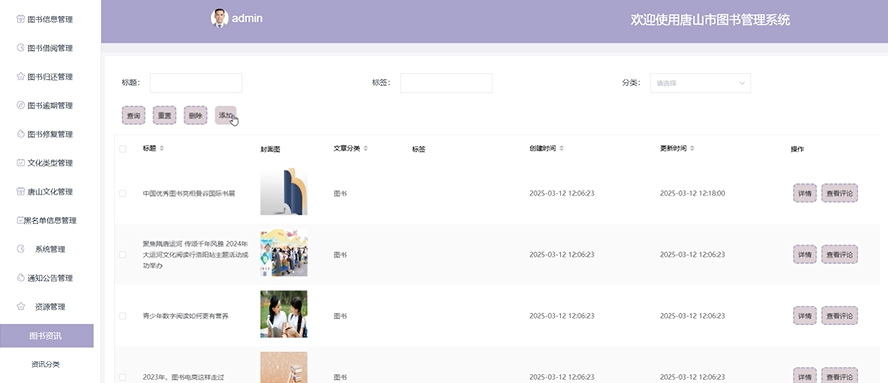Select the 图书资讯 submenu item
888x383 pixels.
tap(46, 335)
